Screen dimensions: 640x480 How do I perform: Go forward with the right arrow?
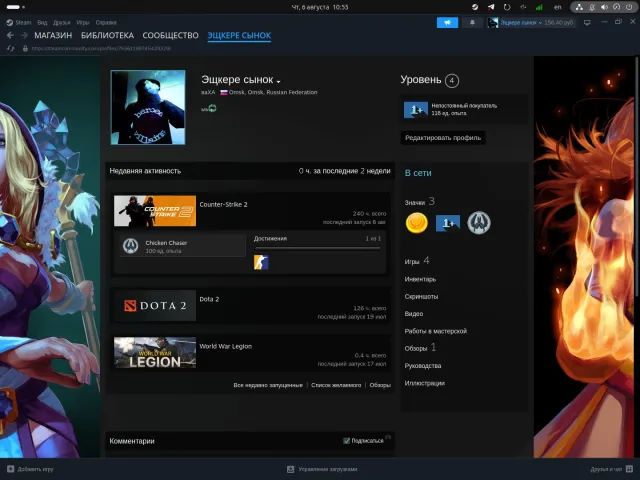tap(24, 36)
